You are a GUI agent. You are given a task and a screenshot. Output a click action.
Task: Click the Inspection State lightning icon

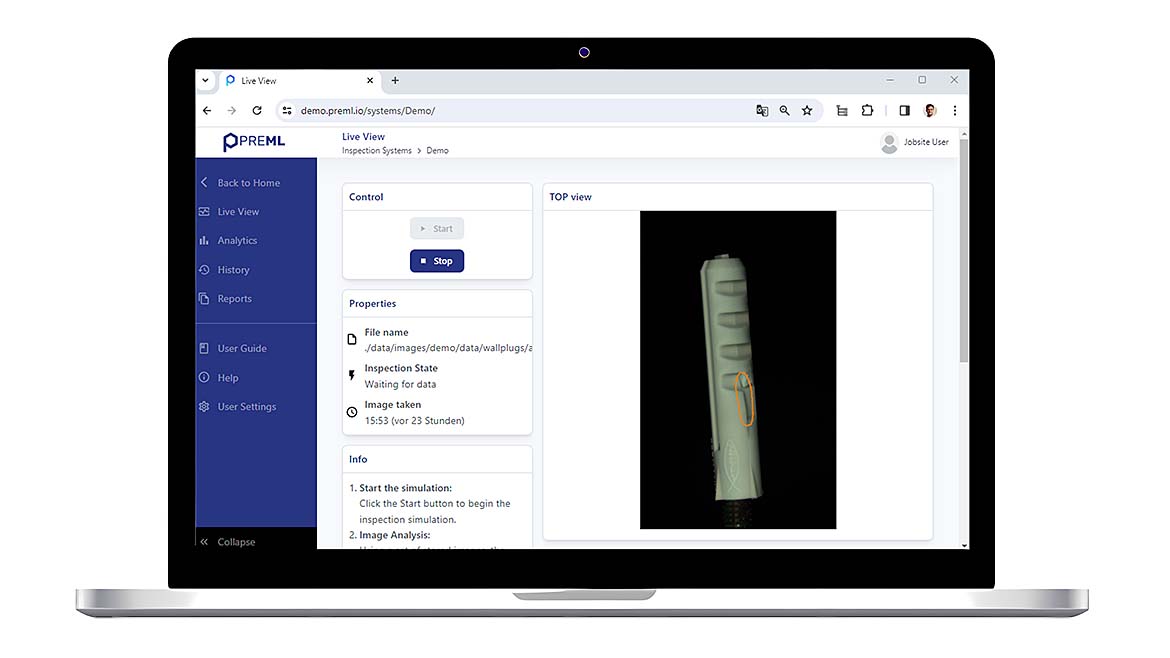coord(352,375)
